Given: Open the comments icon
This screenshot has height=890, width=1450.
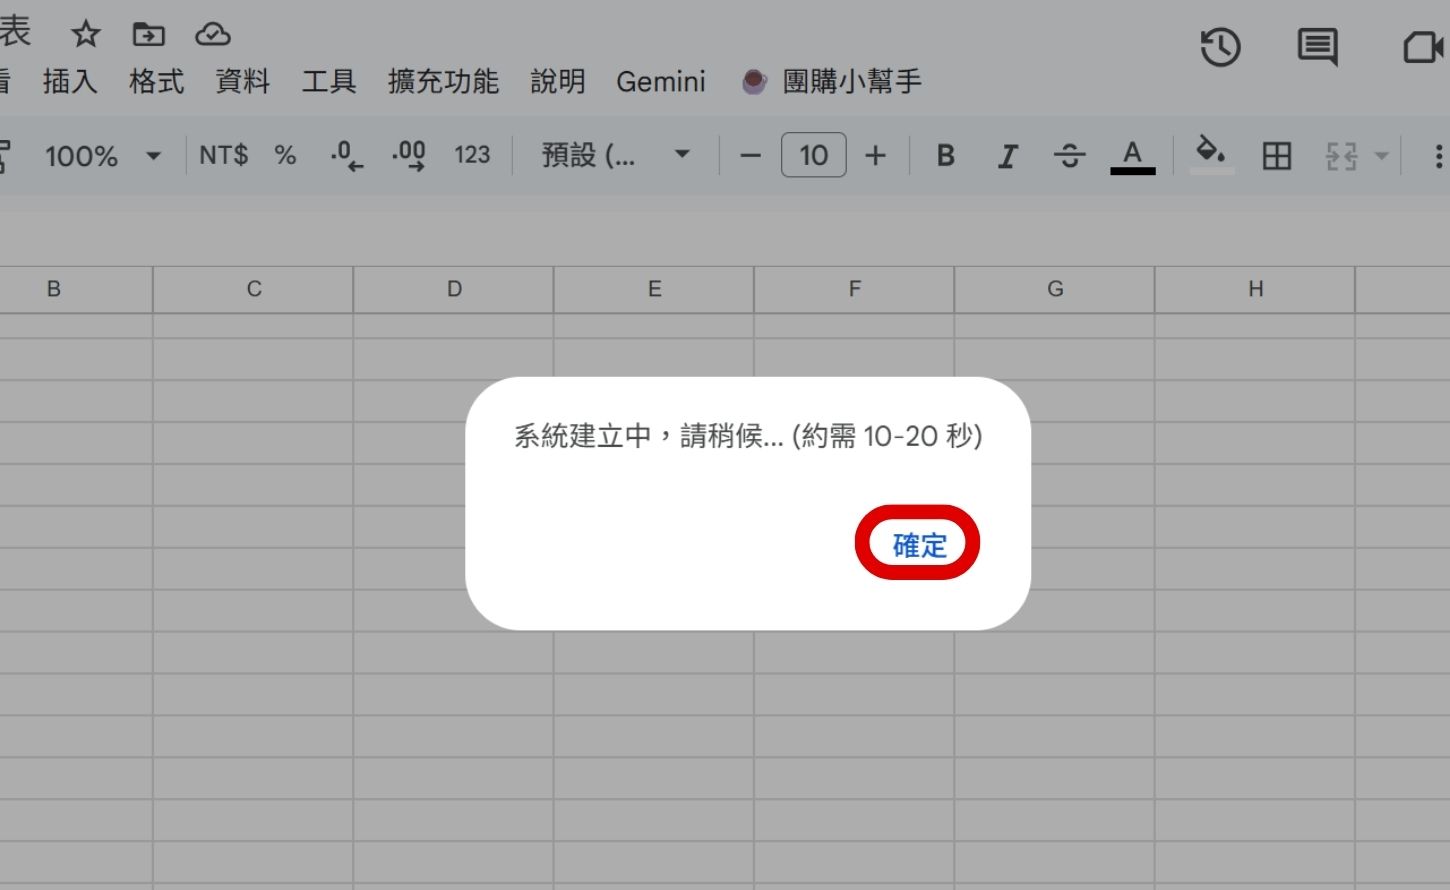Looking at the screenshot, I should (1317, 46).
